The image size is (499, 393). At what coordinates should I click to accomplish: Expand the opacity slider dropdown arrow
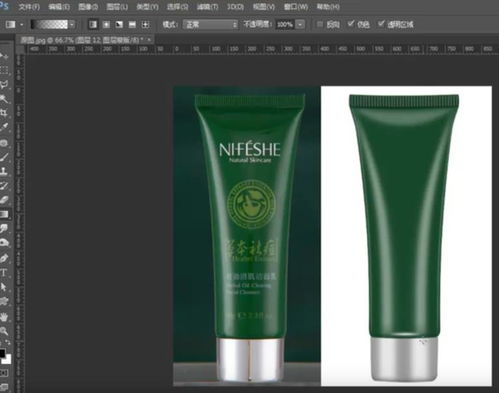[300, 24]
